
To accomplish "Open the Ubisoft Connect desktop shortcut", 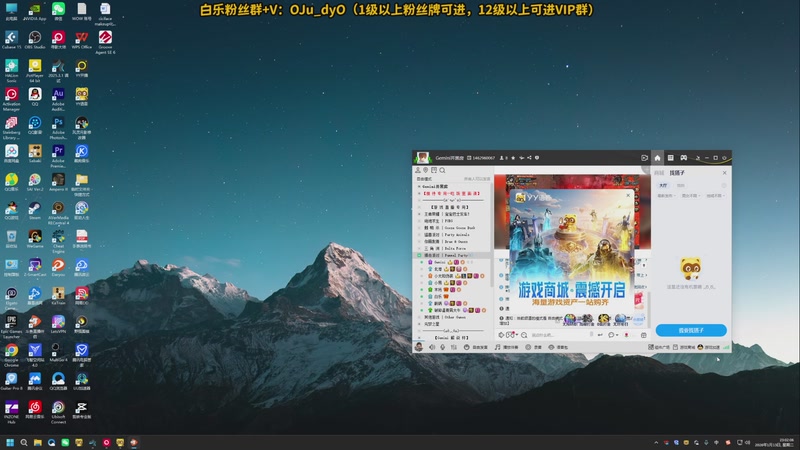I will (58, 412).
